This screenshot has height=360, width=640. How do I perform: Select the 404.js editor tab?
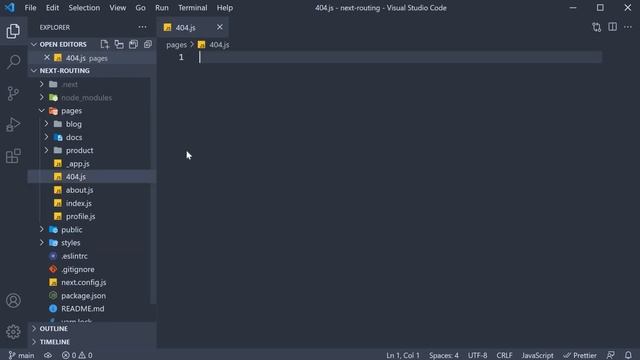click(193, 27)
